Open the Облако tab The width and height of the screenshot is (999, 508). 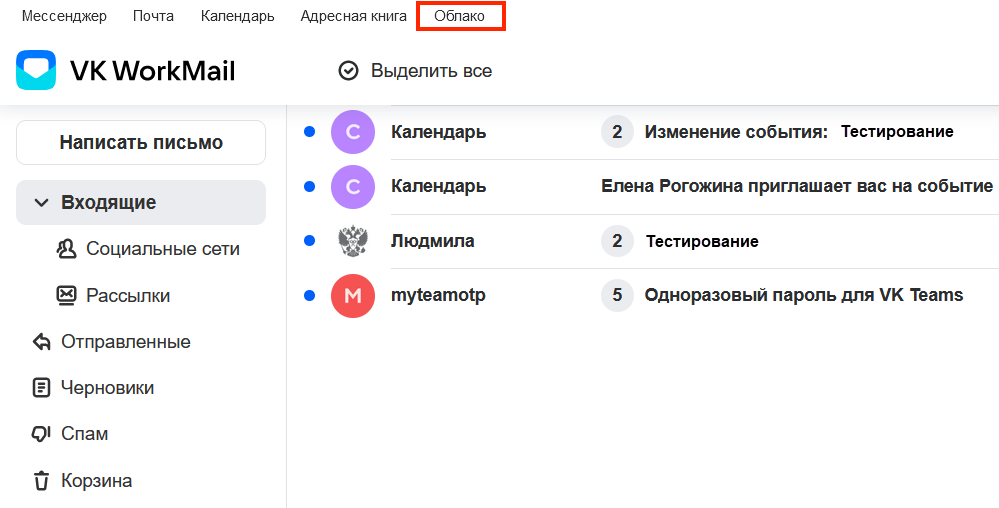click(x=460, y=16)
